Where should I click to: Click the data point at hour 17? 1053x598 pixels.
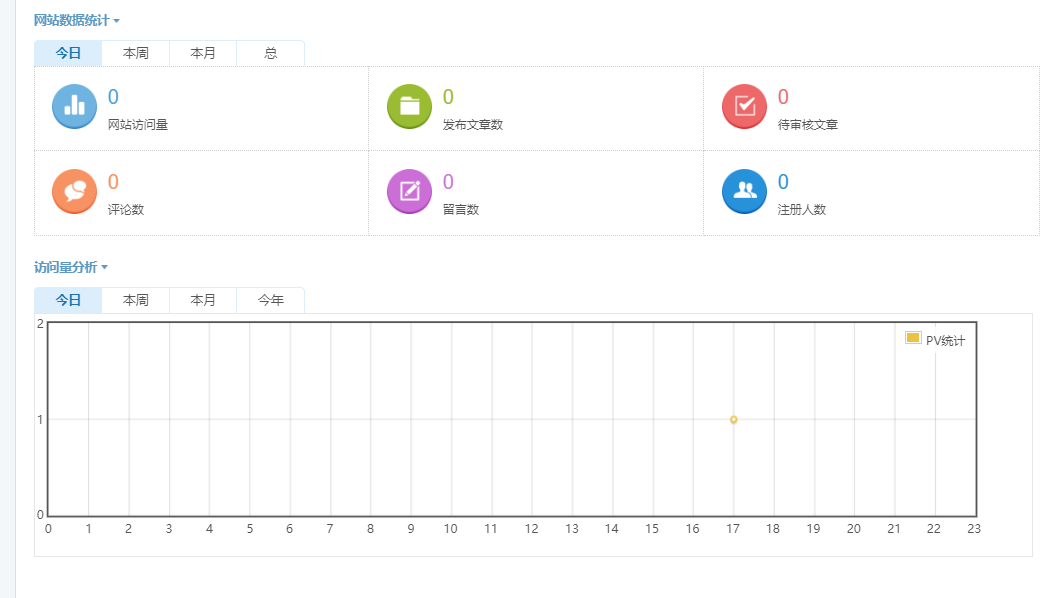[733, 420]
